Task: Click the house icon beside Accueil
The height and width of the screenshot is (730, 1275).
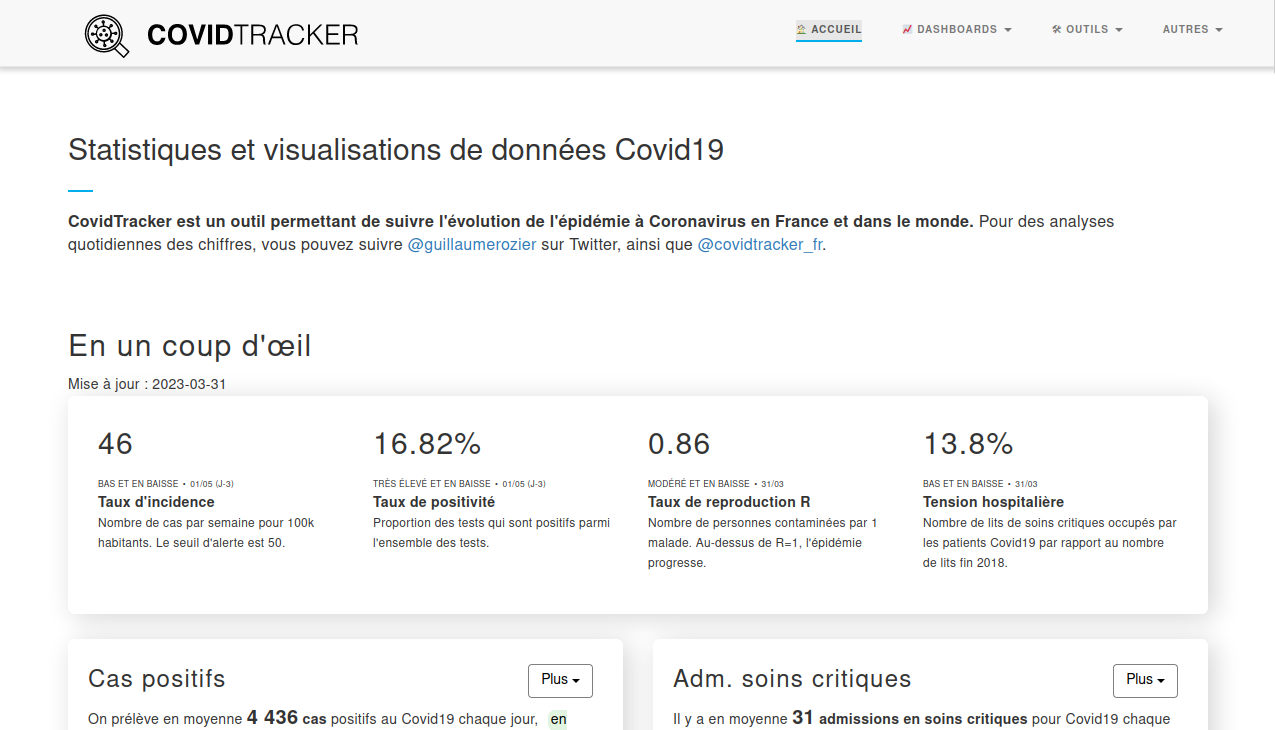Action: [x=801, y=30]
